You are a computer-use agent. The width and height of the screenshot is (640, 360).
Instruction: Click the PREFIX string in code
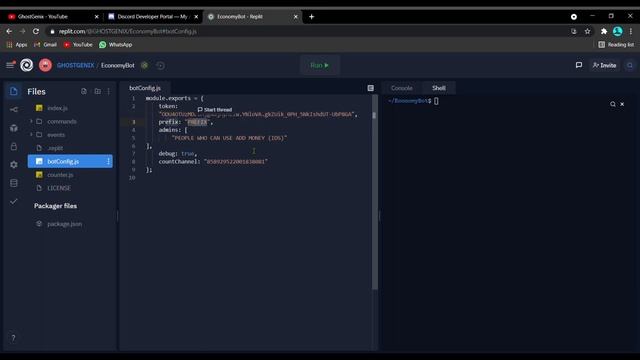tap(198, 122)
